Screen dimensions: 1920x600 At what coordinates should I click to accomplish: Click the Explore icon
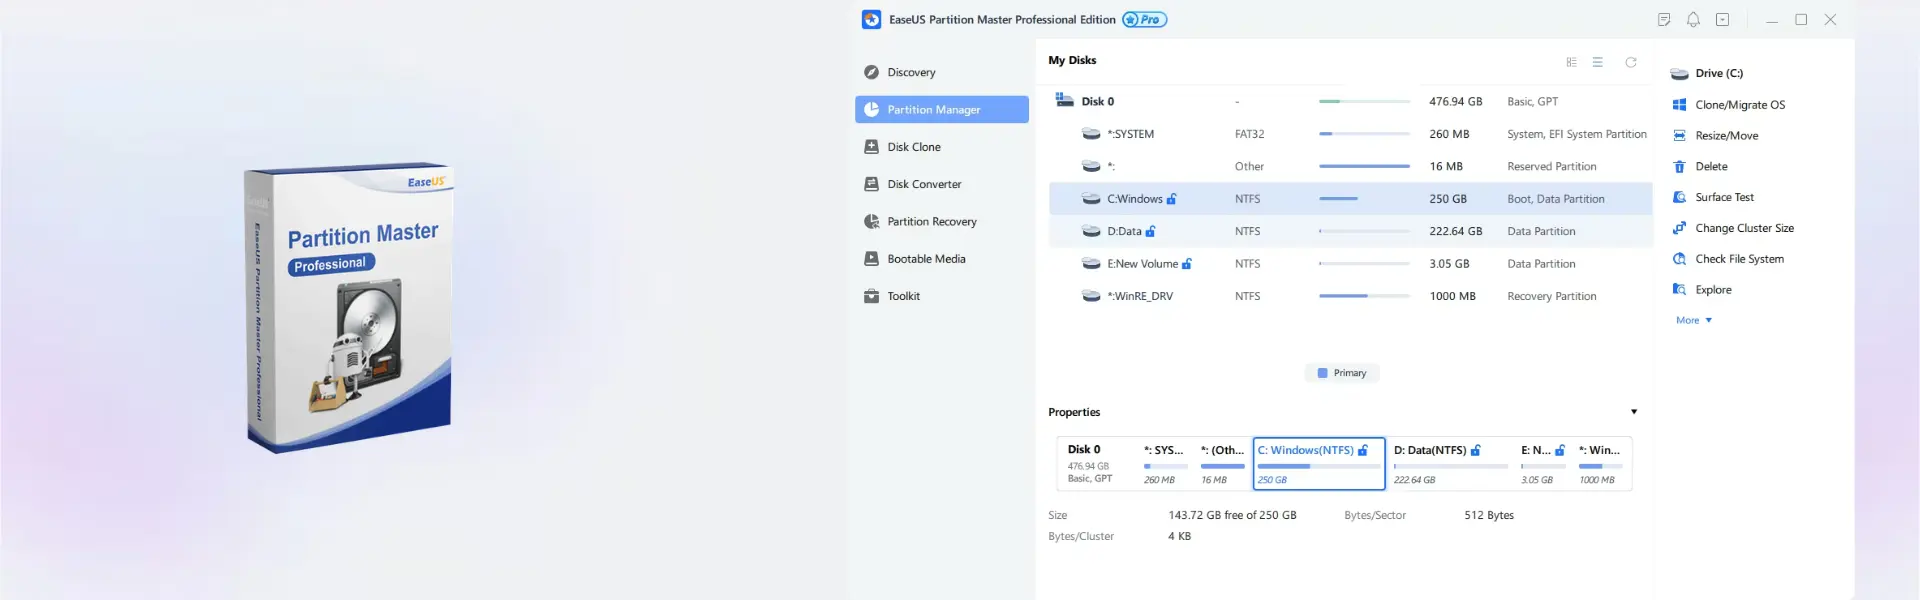(x=1679, y=289)
